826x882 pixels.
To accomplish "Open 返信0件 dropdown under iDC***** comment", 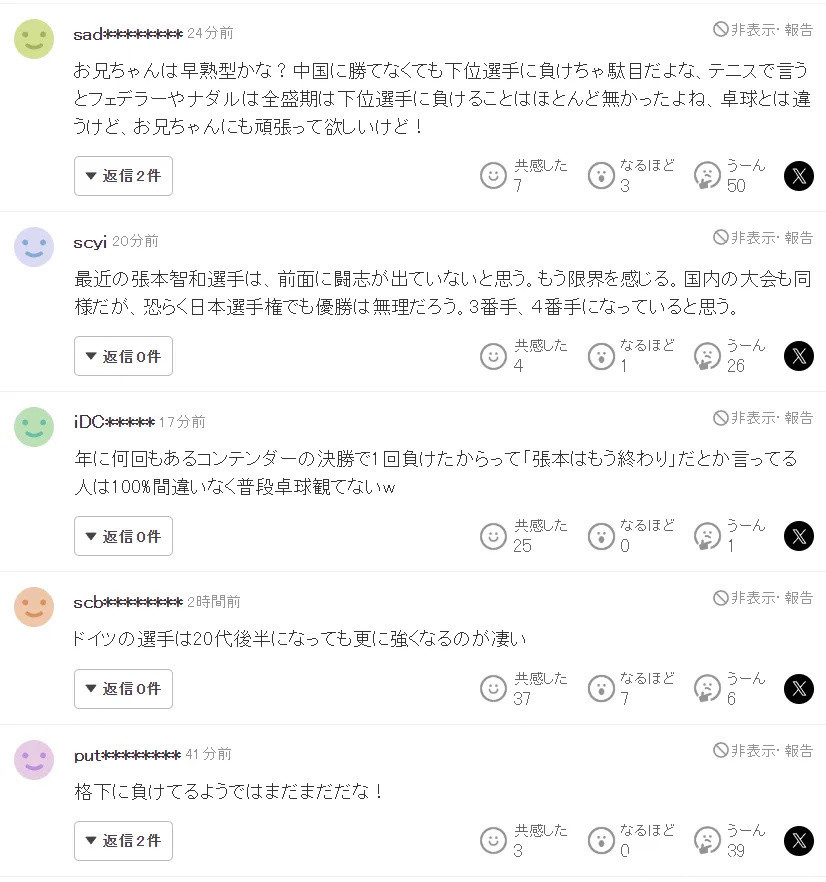I will [123, 536].
